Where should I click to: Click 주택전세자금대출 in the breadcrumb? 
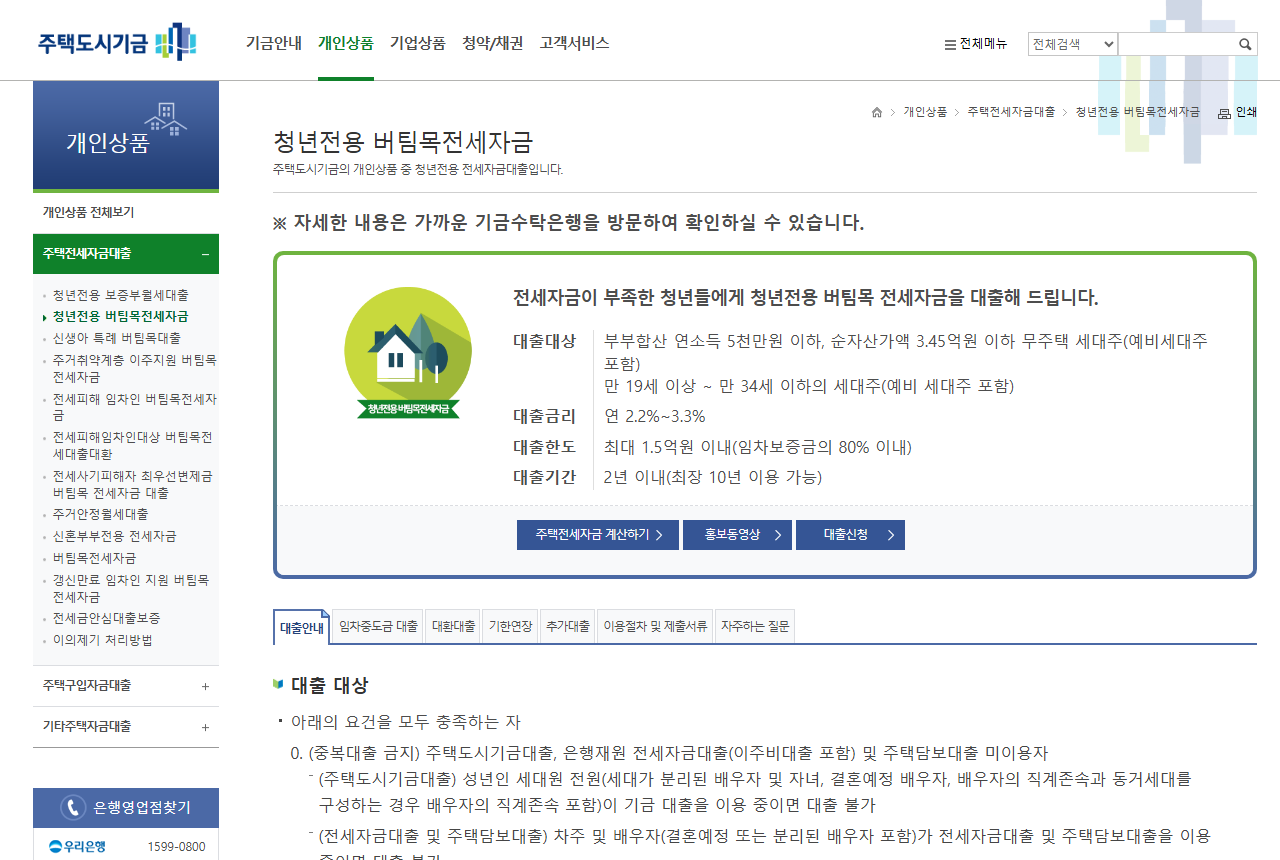click(x=1011, y=112)
